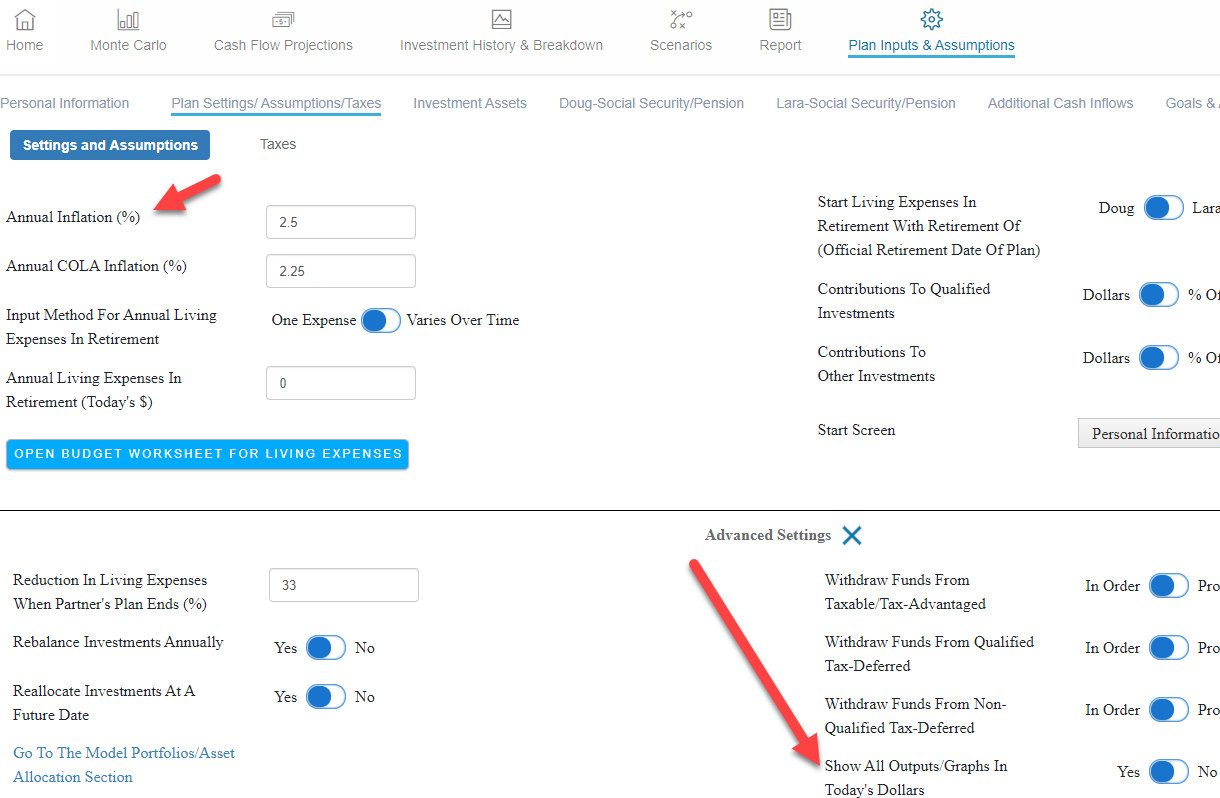1220x798 pixels.
Task: Toggle Withdraw From Non-Qualified Tax-Deferred switch
Action: coord(1169,710)
